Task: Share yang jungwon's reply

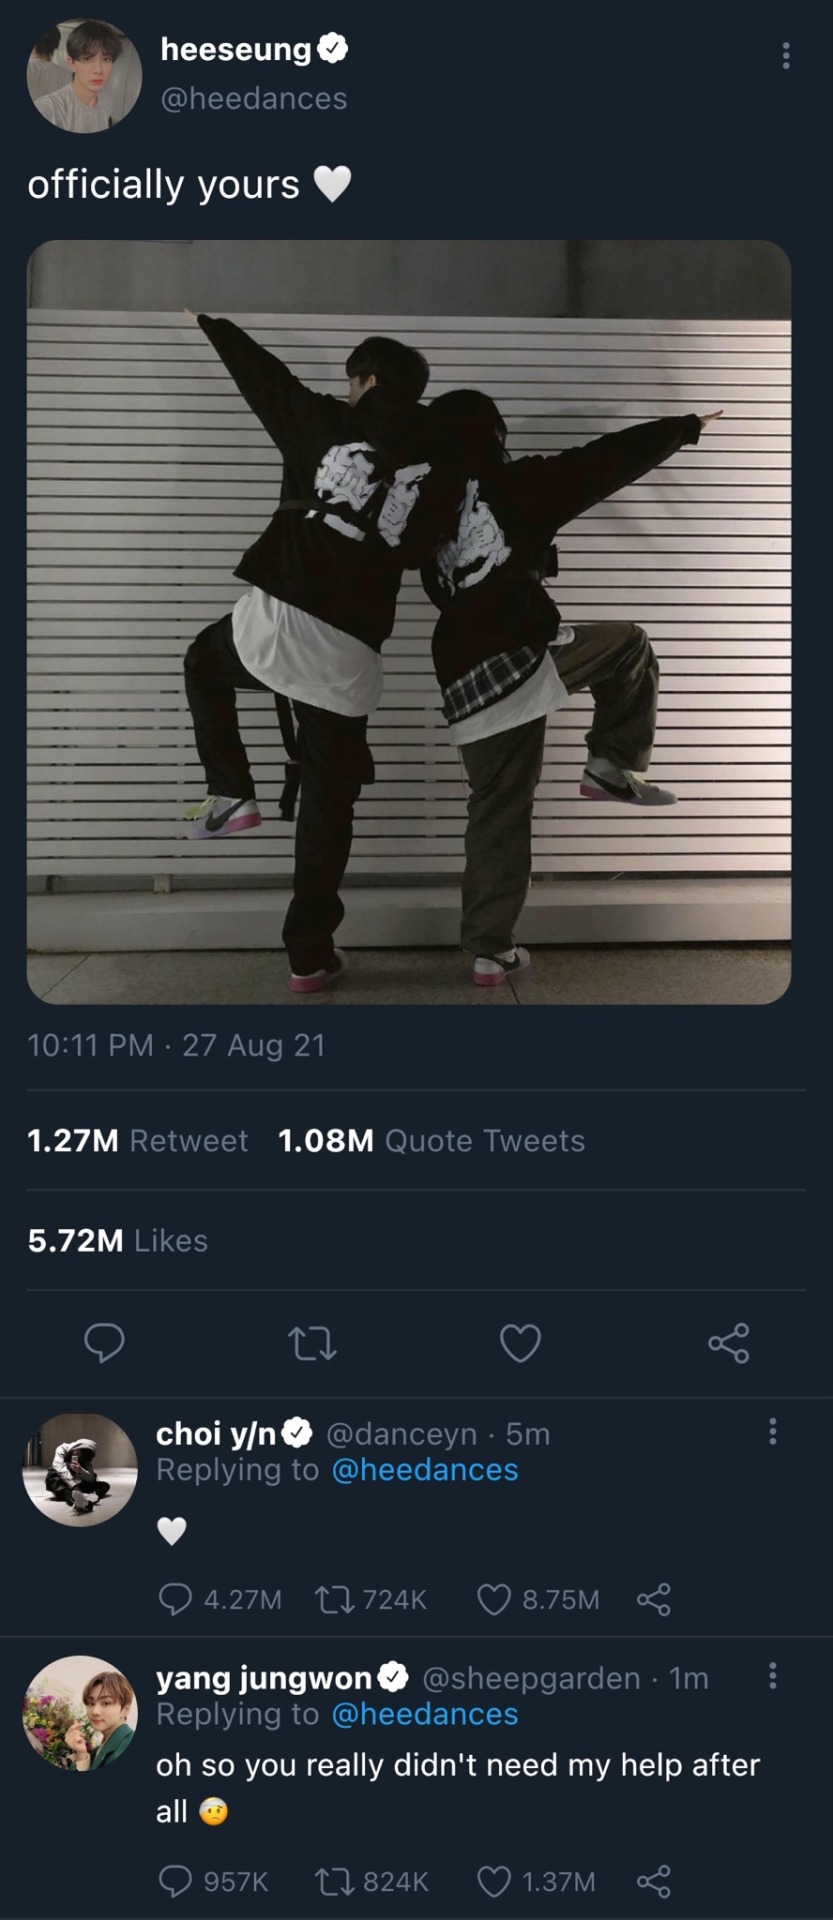Action: (654, 1882)
